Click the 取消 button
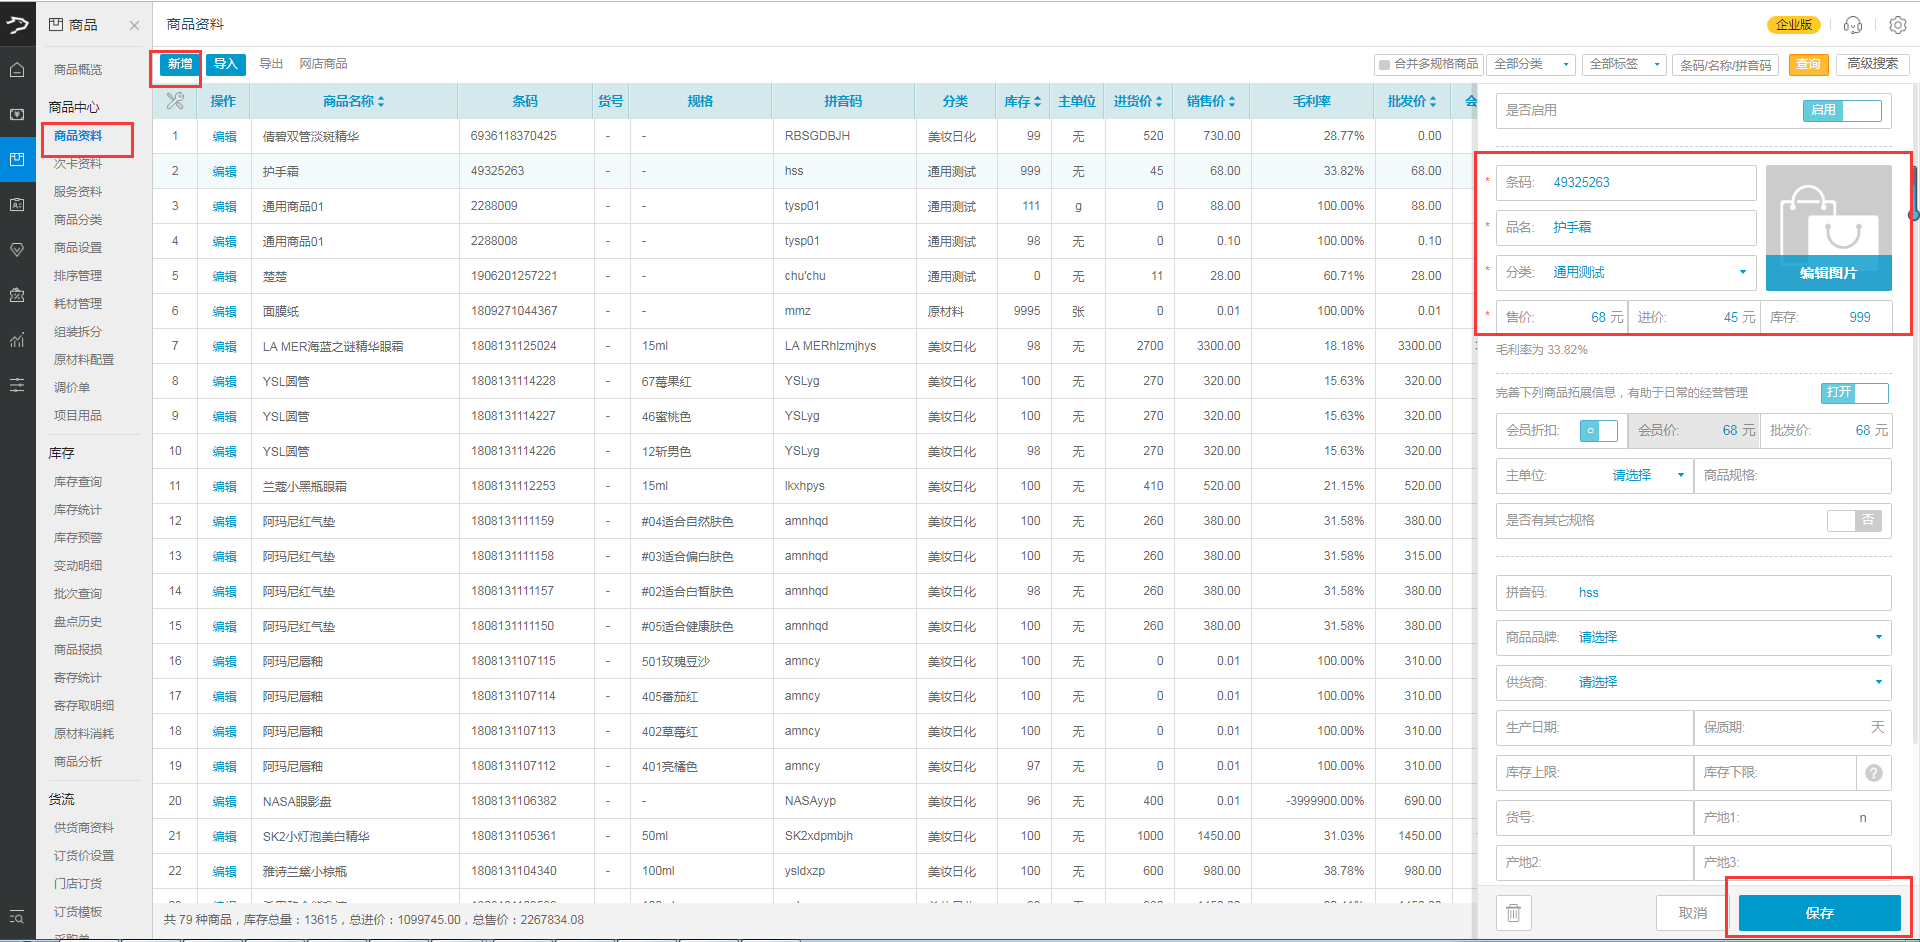 click(1693, 913)
